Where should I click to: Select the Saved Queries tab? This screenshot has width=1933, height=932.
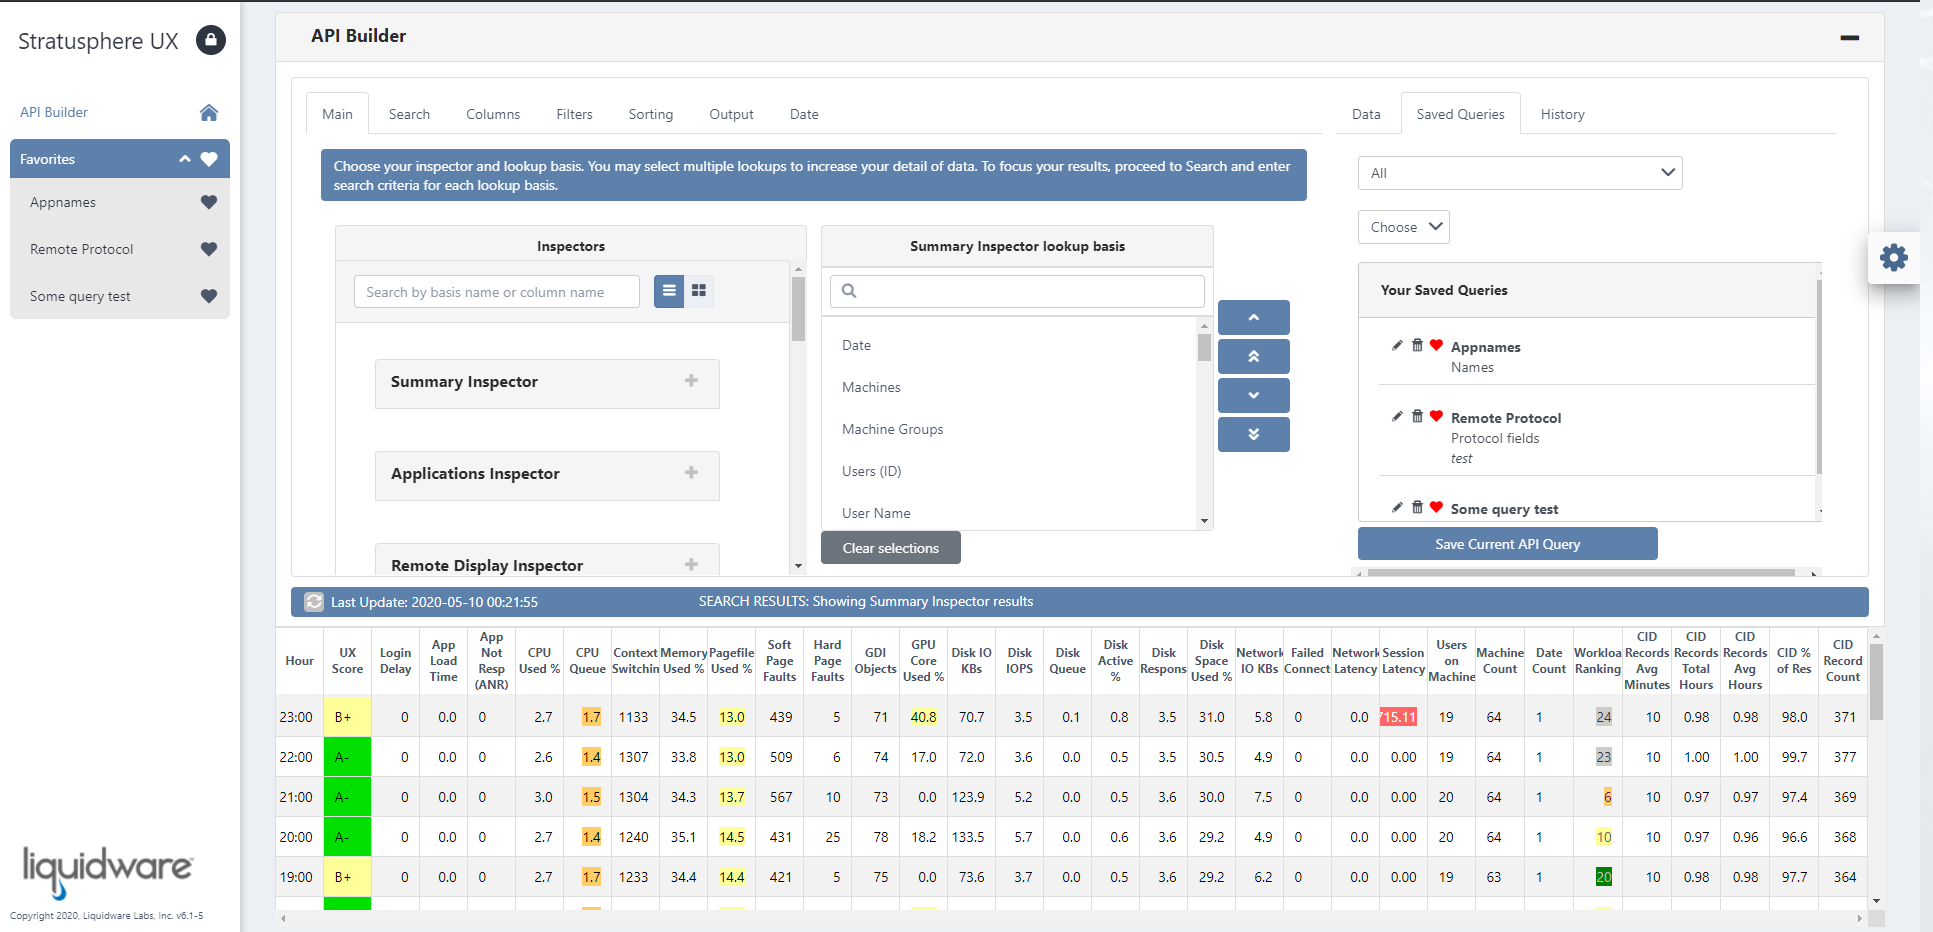[x=1460, y=114]
